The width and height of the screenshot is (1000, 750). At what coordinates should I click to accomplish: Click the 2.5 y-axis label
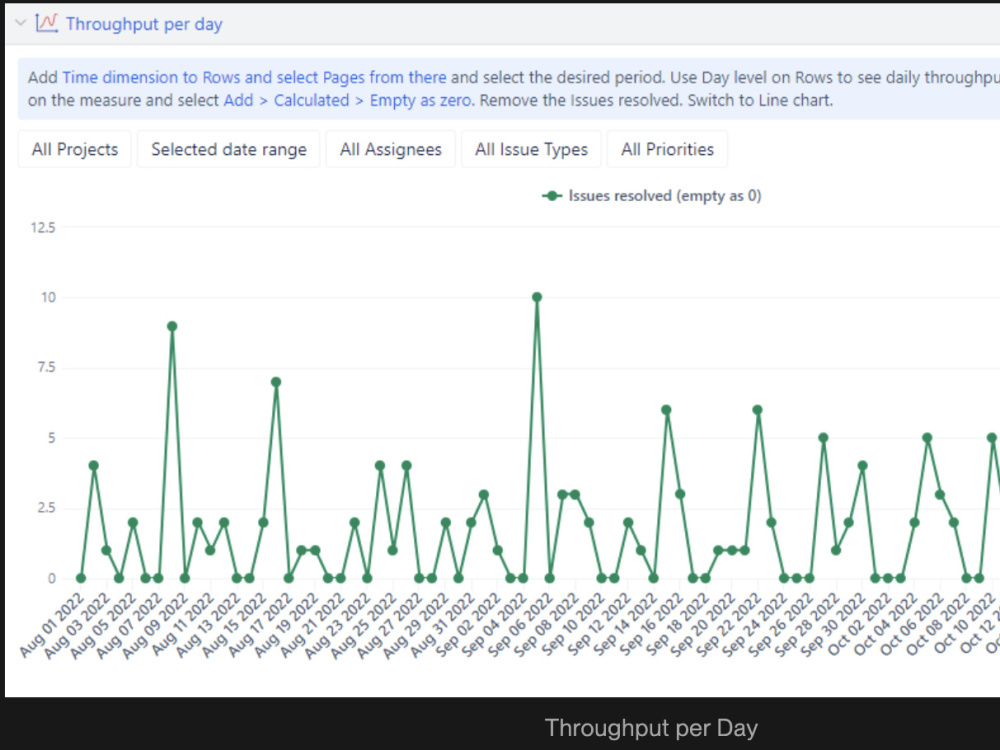[x=47, y=508]
